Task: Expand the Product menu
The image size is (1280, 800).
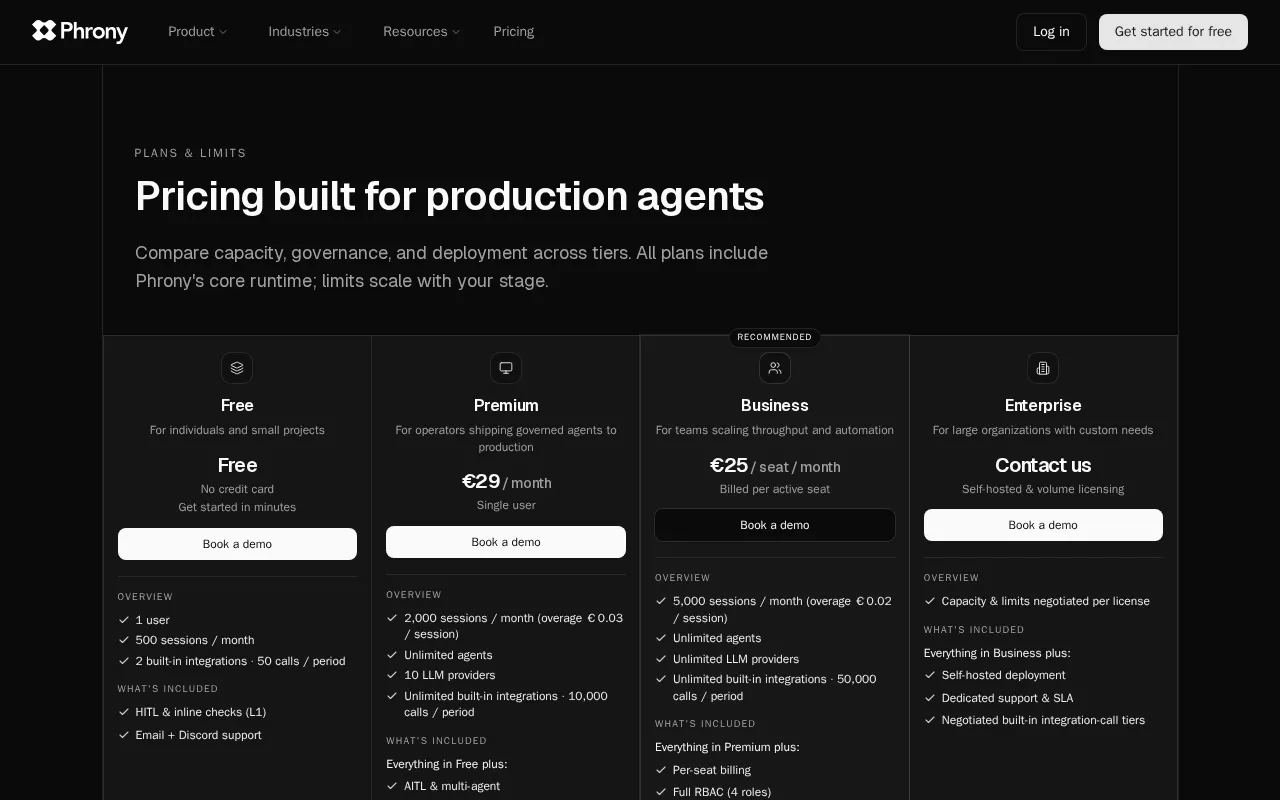Action: [x=197, y=32]
